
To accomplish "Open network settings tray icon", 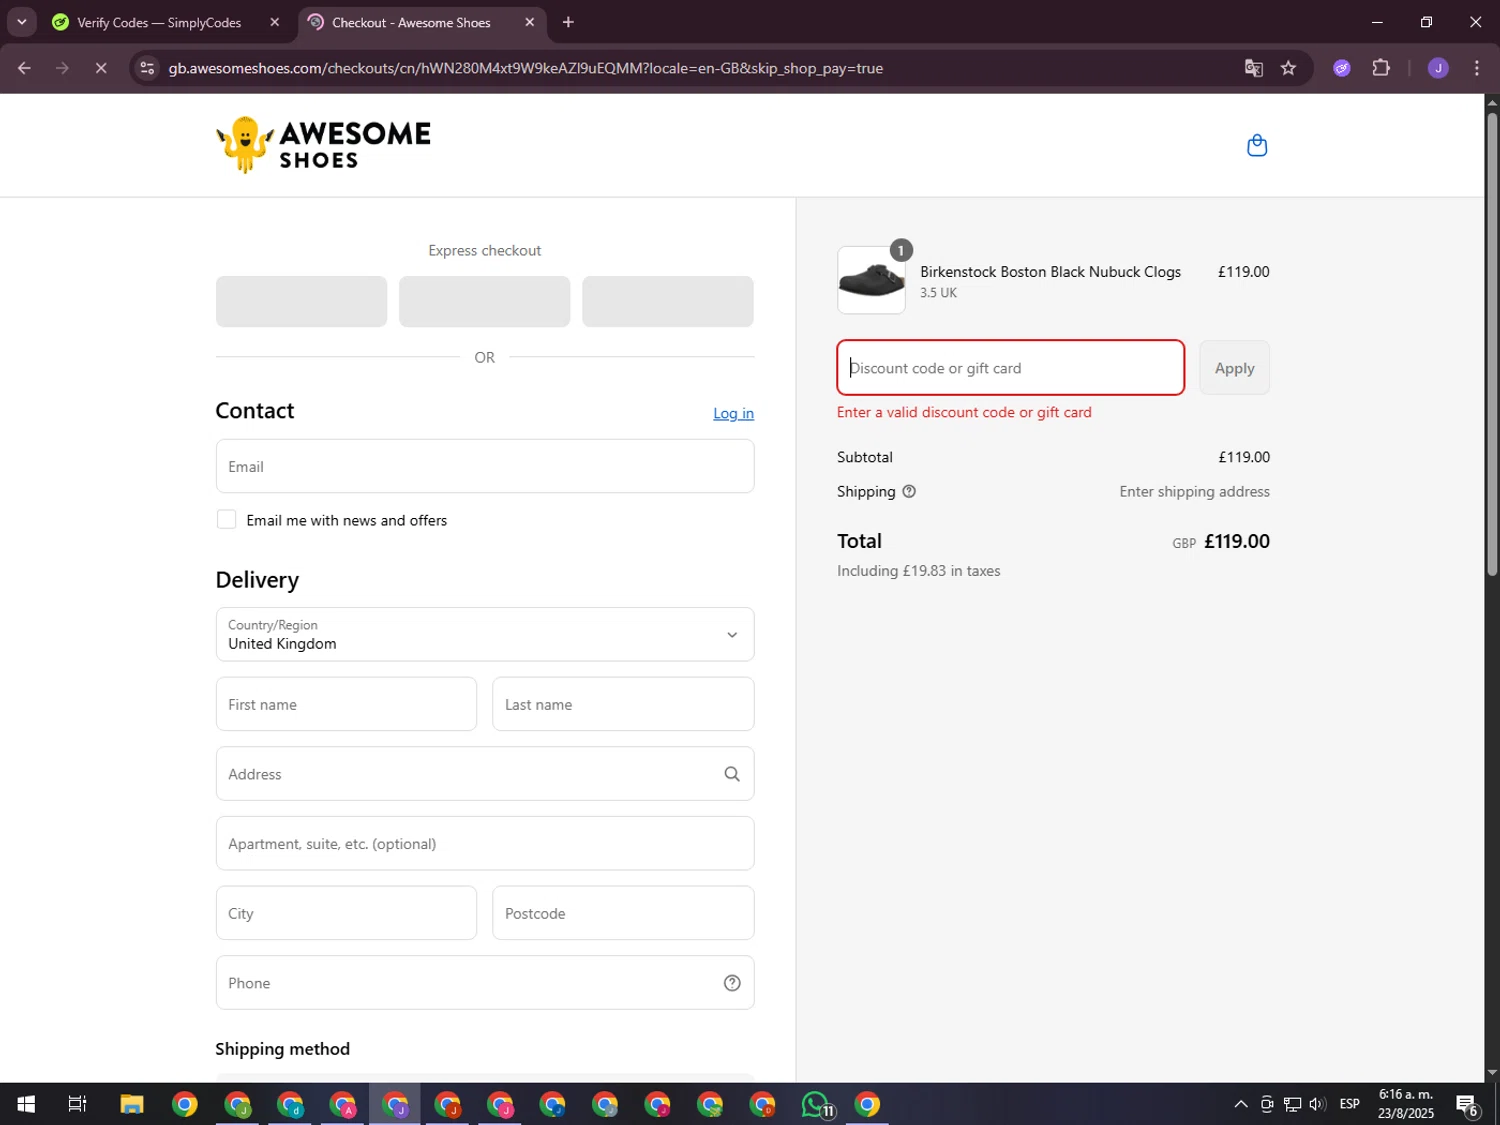I will coord(1292,1104).
